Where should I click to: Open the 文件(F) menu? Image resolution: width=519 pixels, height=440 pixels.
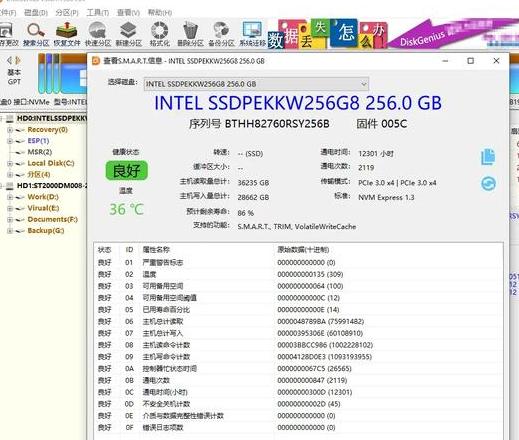[x=8, y=13]
